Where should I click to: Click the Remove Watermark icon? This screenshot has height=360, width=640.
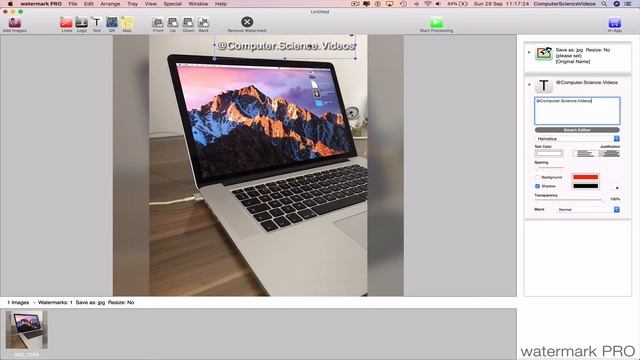(247, 22)
